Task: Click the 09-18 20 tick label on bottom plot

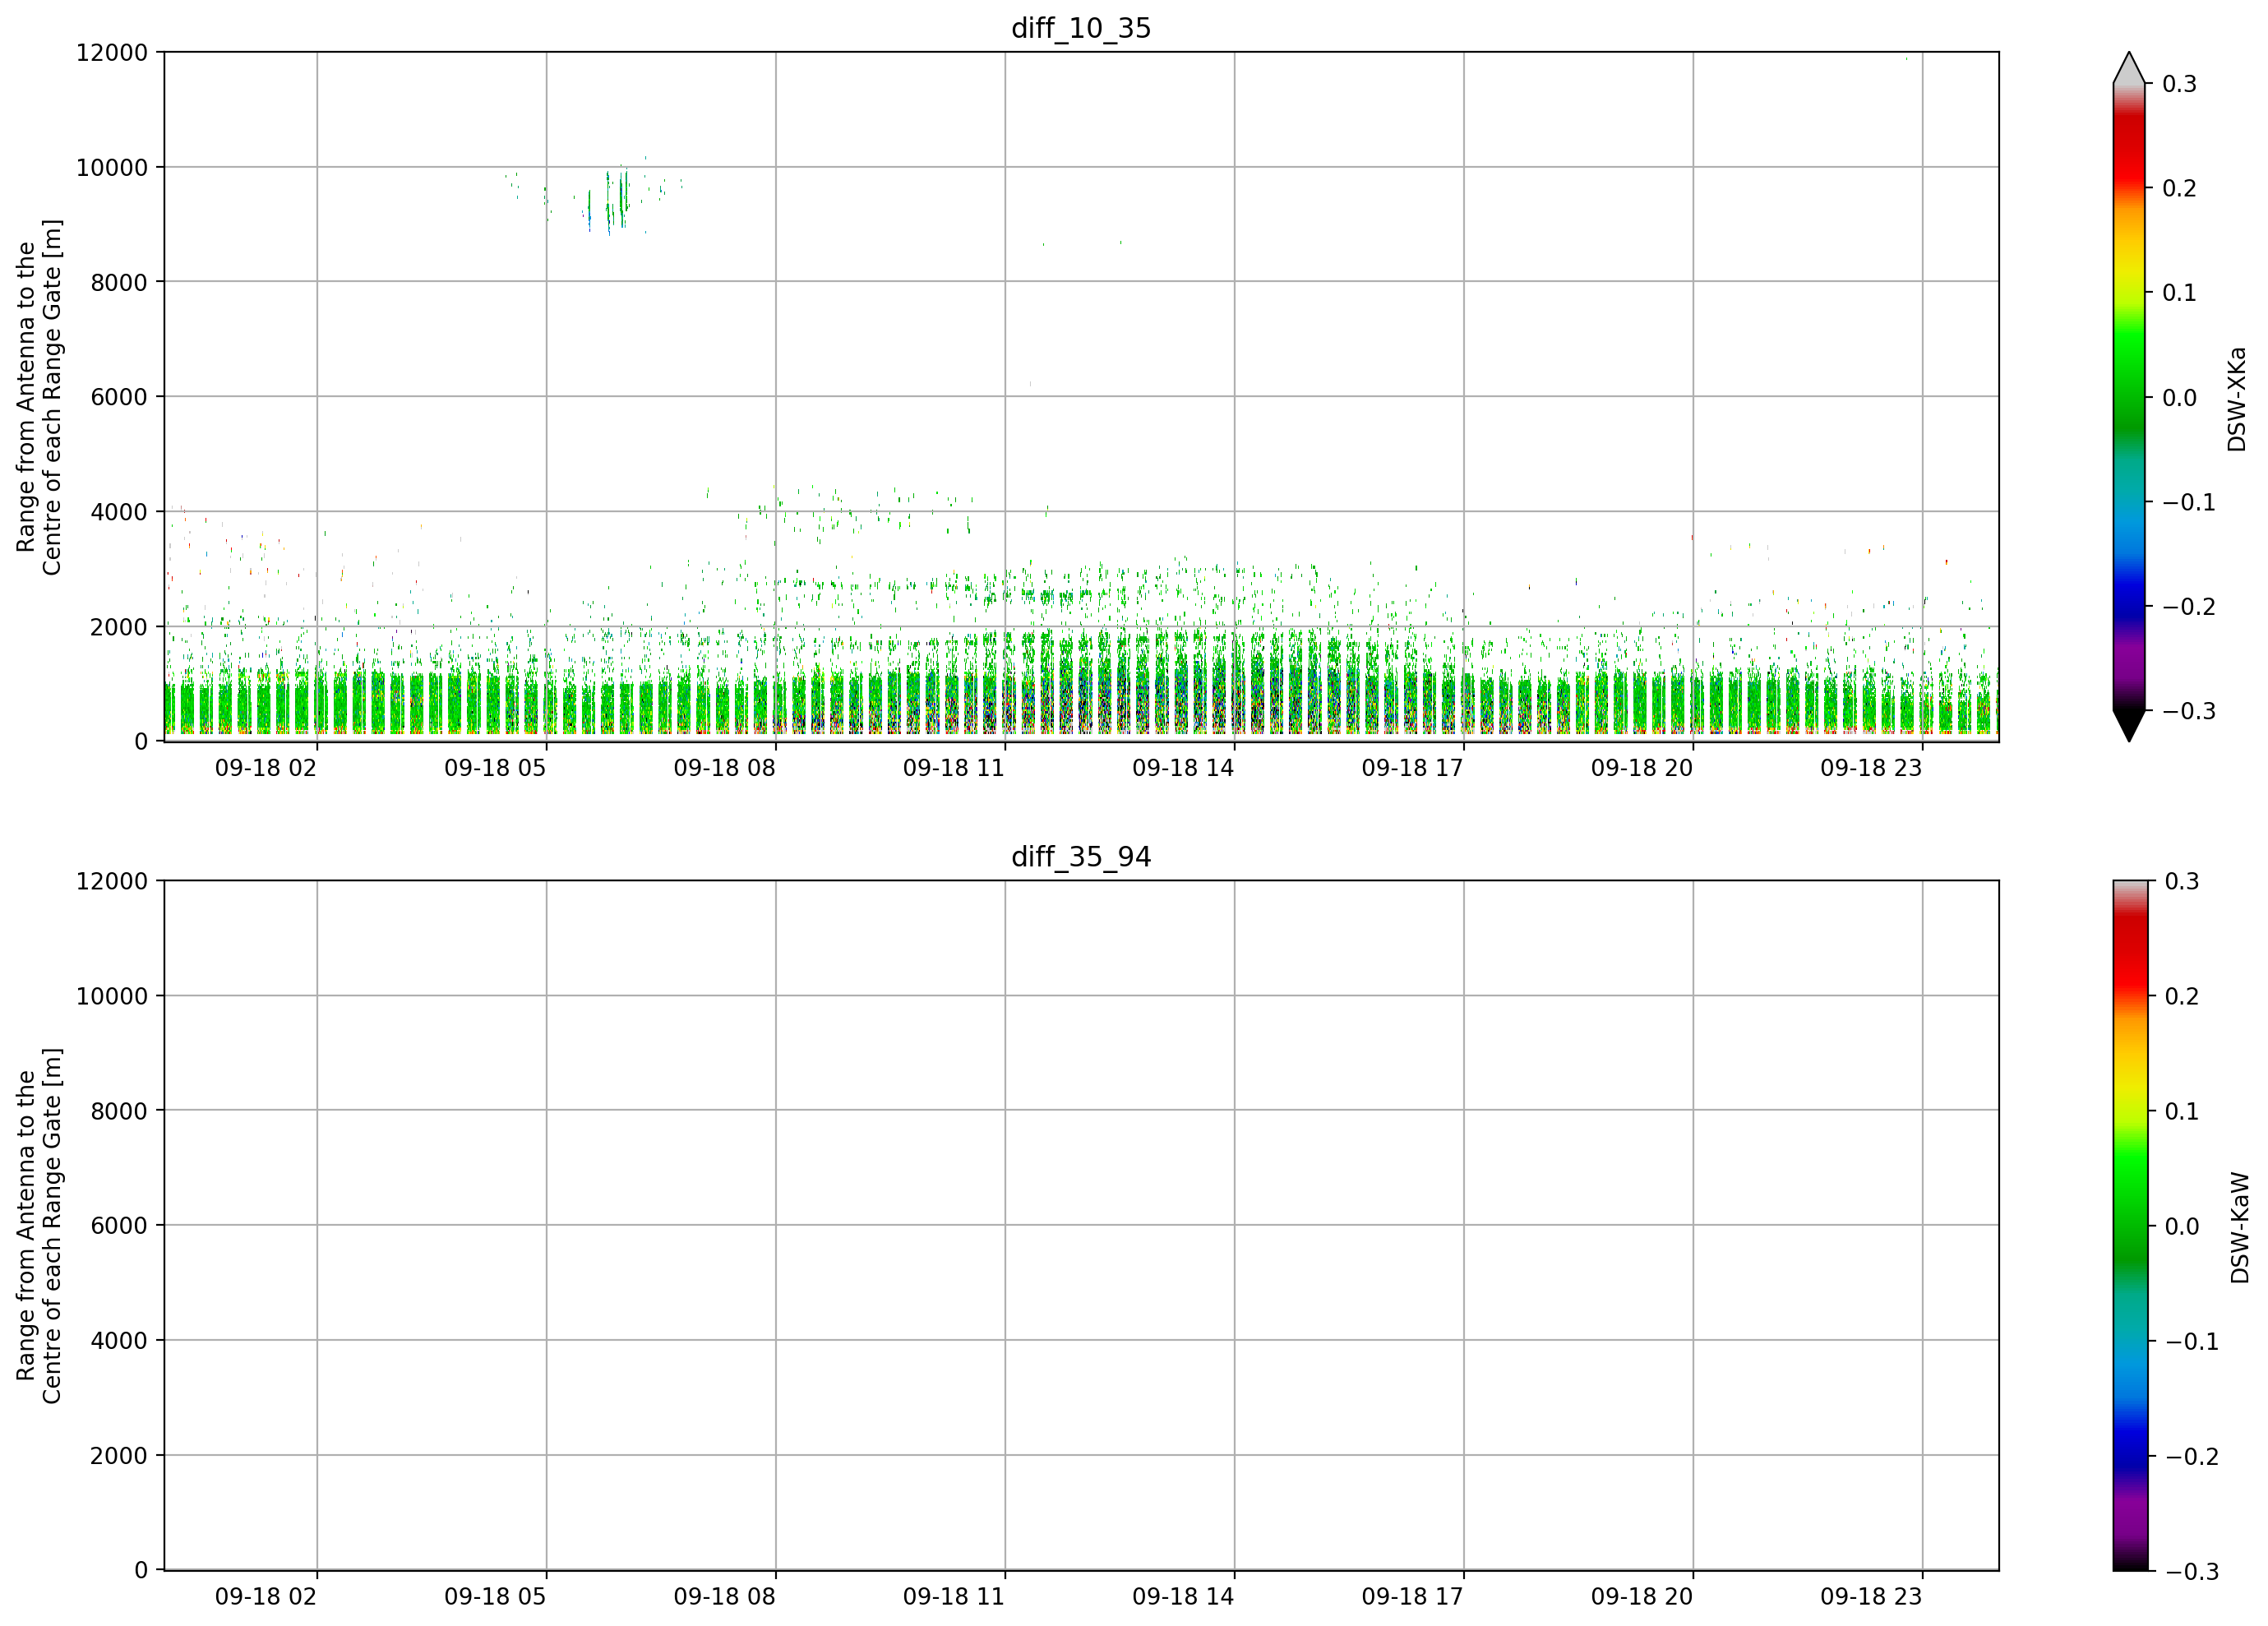Action: coord(1641,1597)
